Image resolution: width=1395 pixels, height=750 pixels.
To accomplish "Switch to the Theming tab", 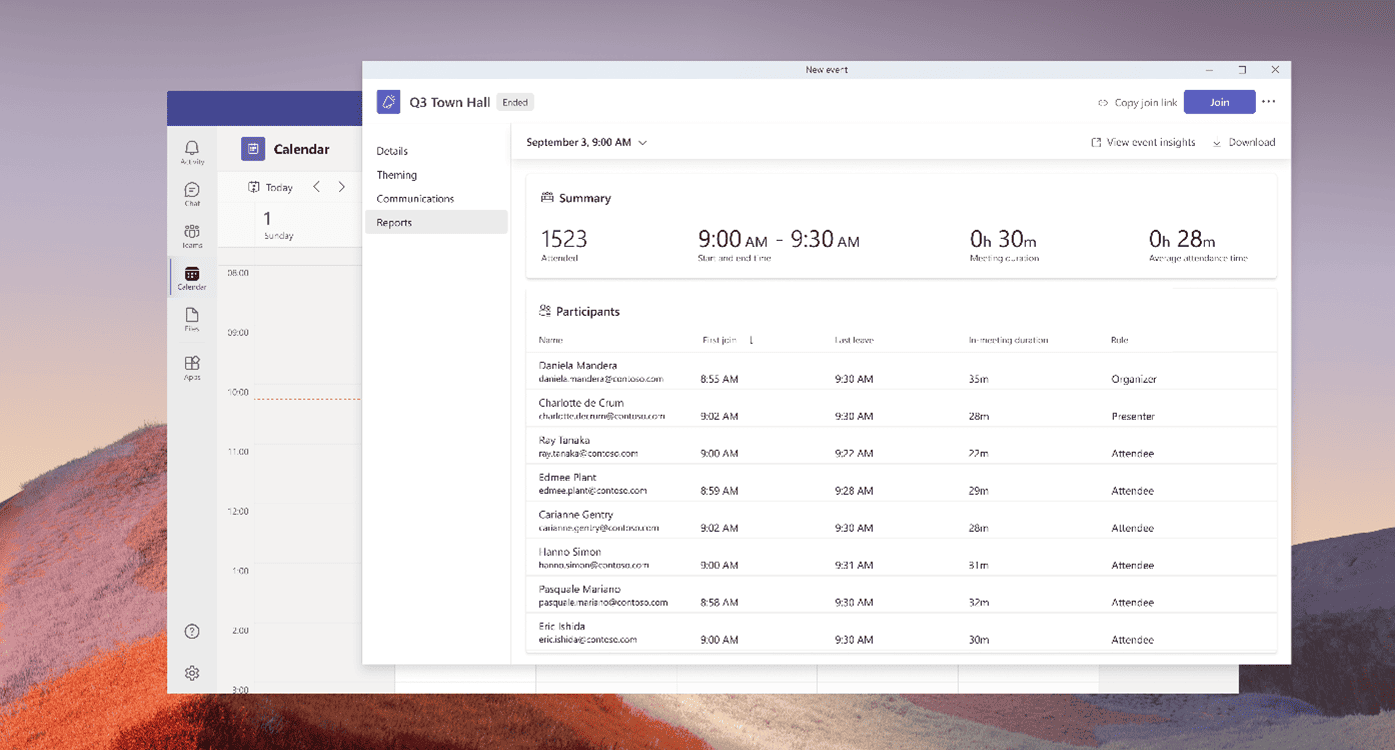I will pyautogui.click(x=397, y=174).
